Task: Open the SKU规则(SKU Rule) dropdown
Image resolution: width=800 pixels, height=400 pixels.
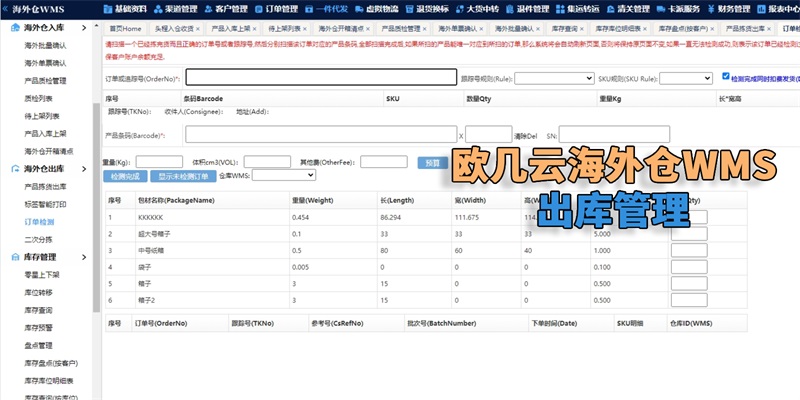Action: (x=686, y=78)
